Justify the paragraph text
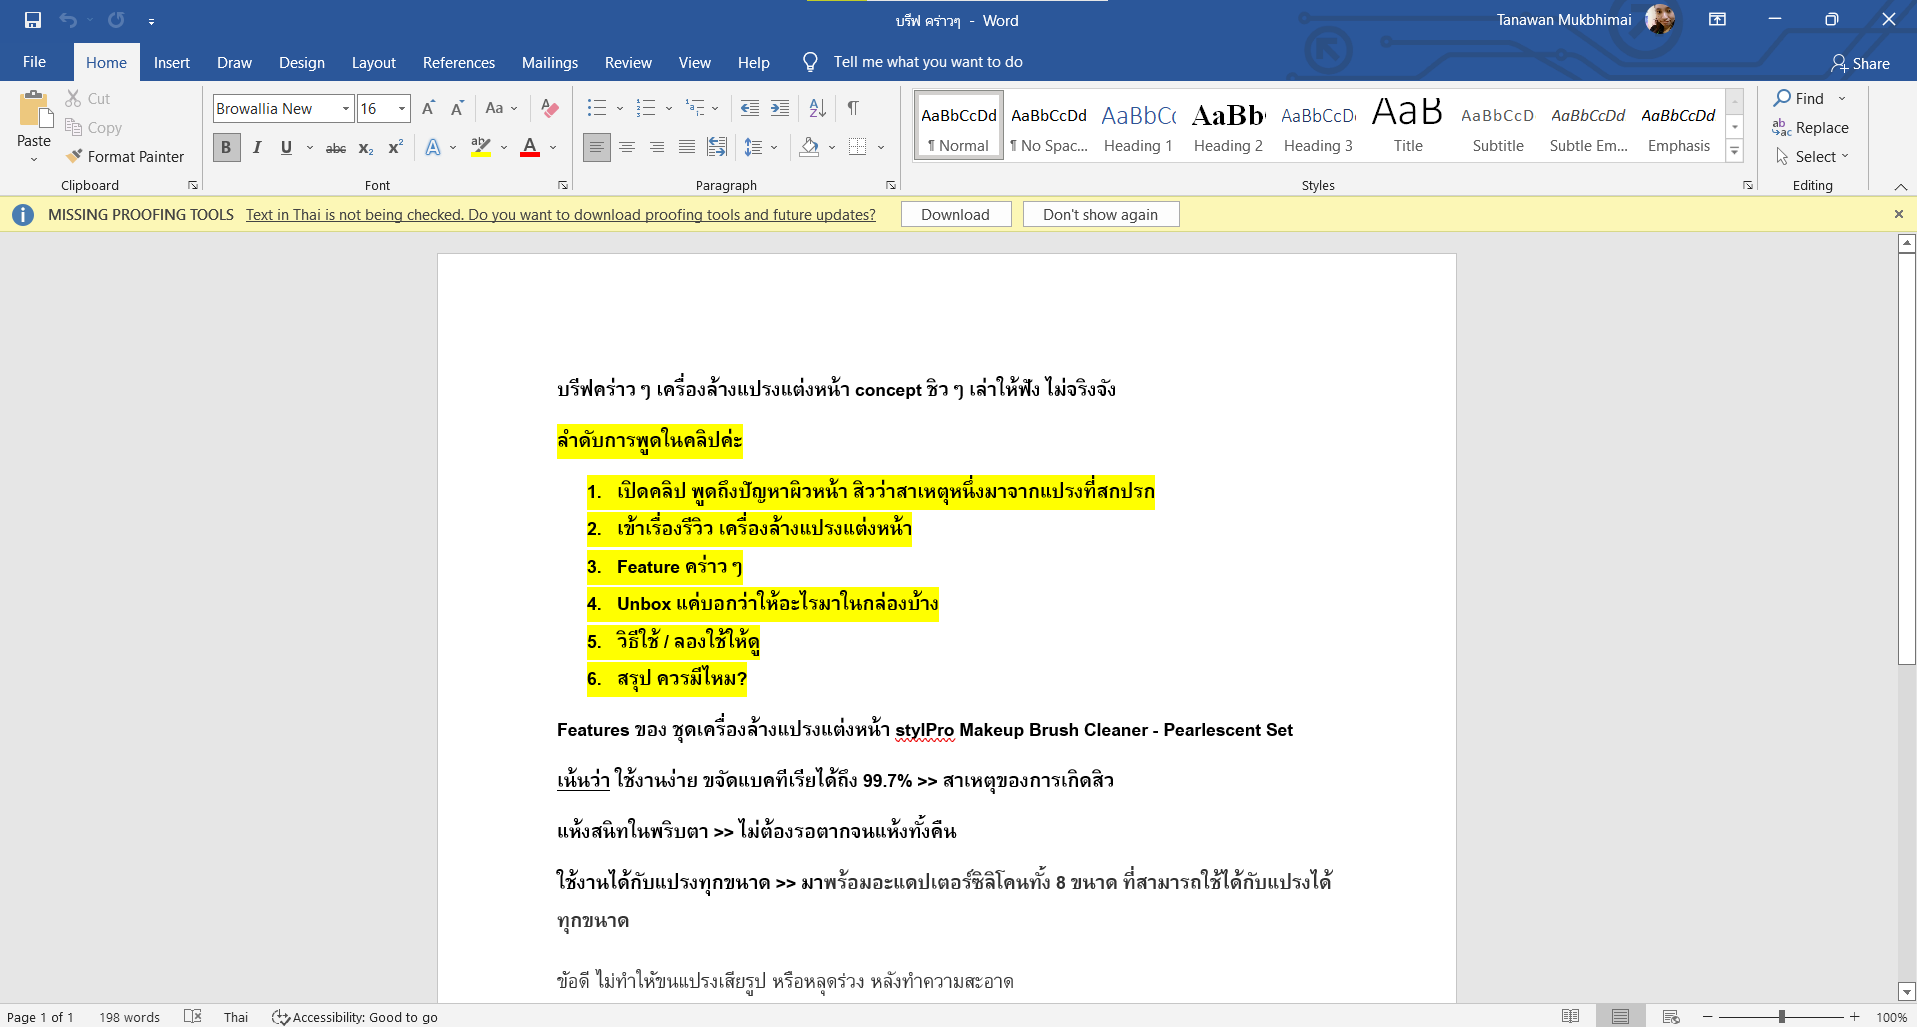The image size is (1917, 1027). (x=687, y=148)
